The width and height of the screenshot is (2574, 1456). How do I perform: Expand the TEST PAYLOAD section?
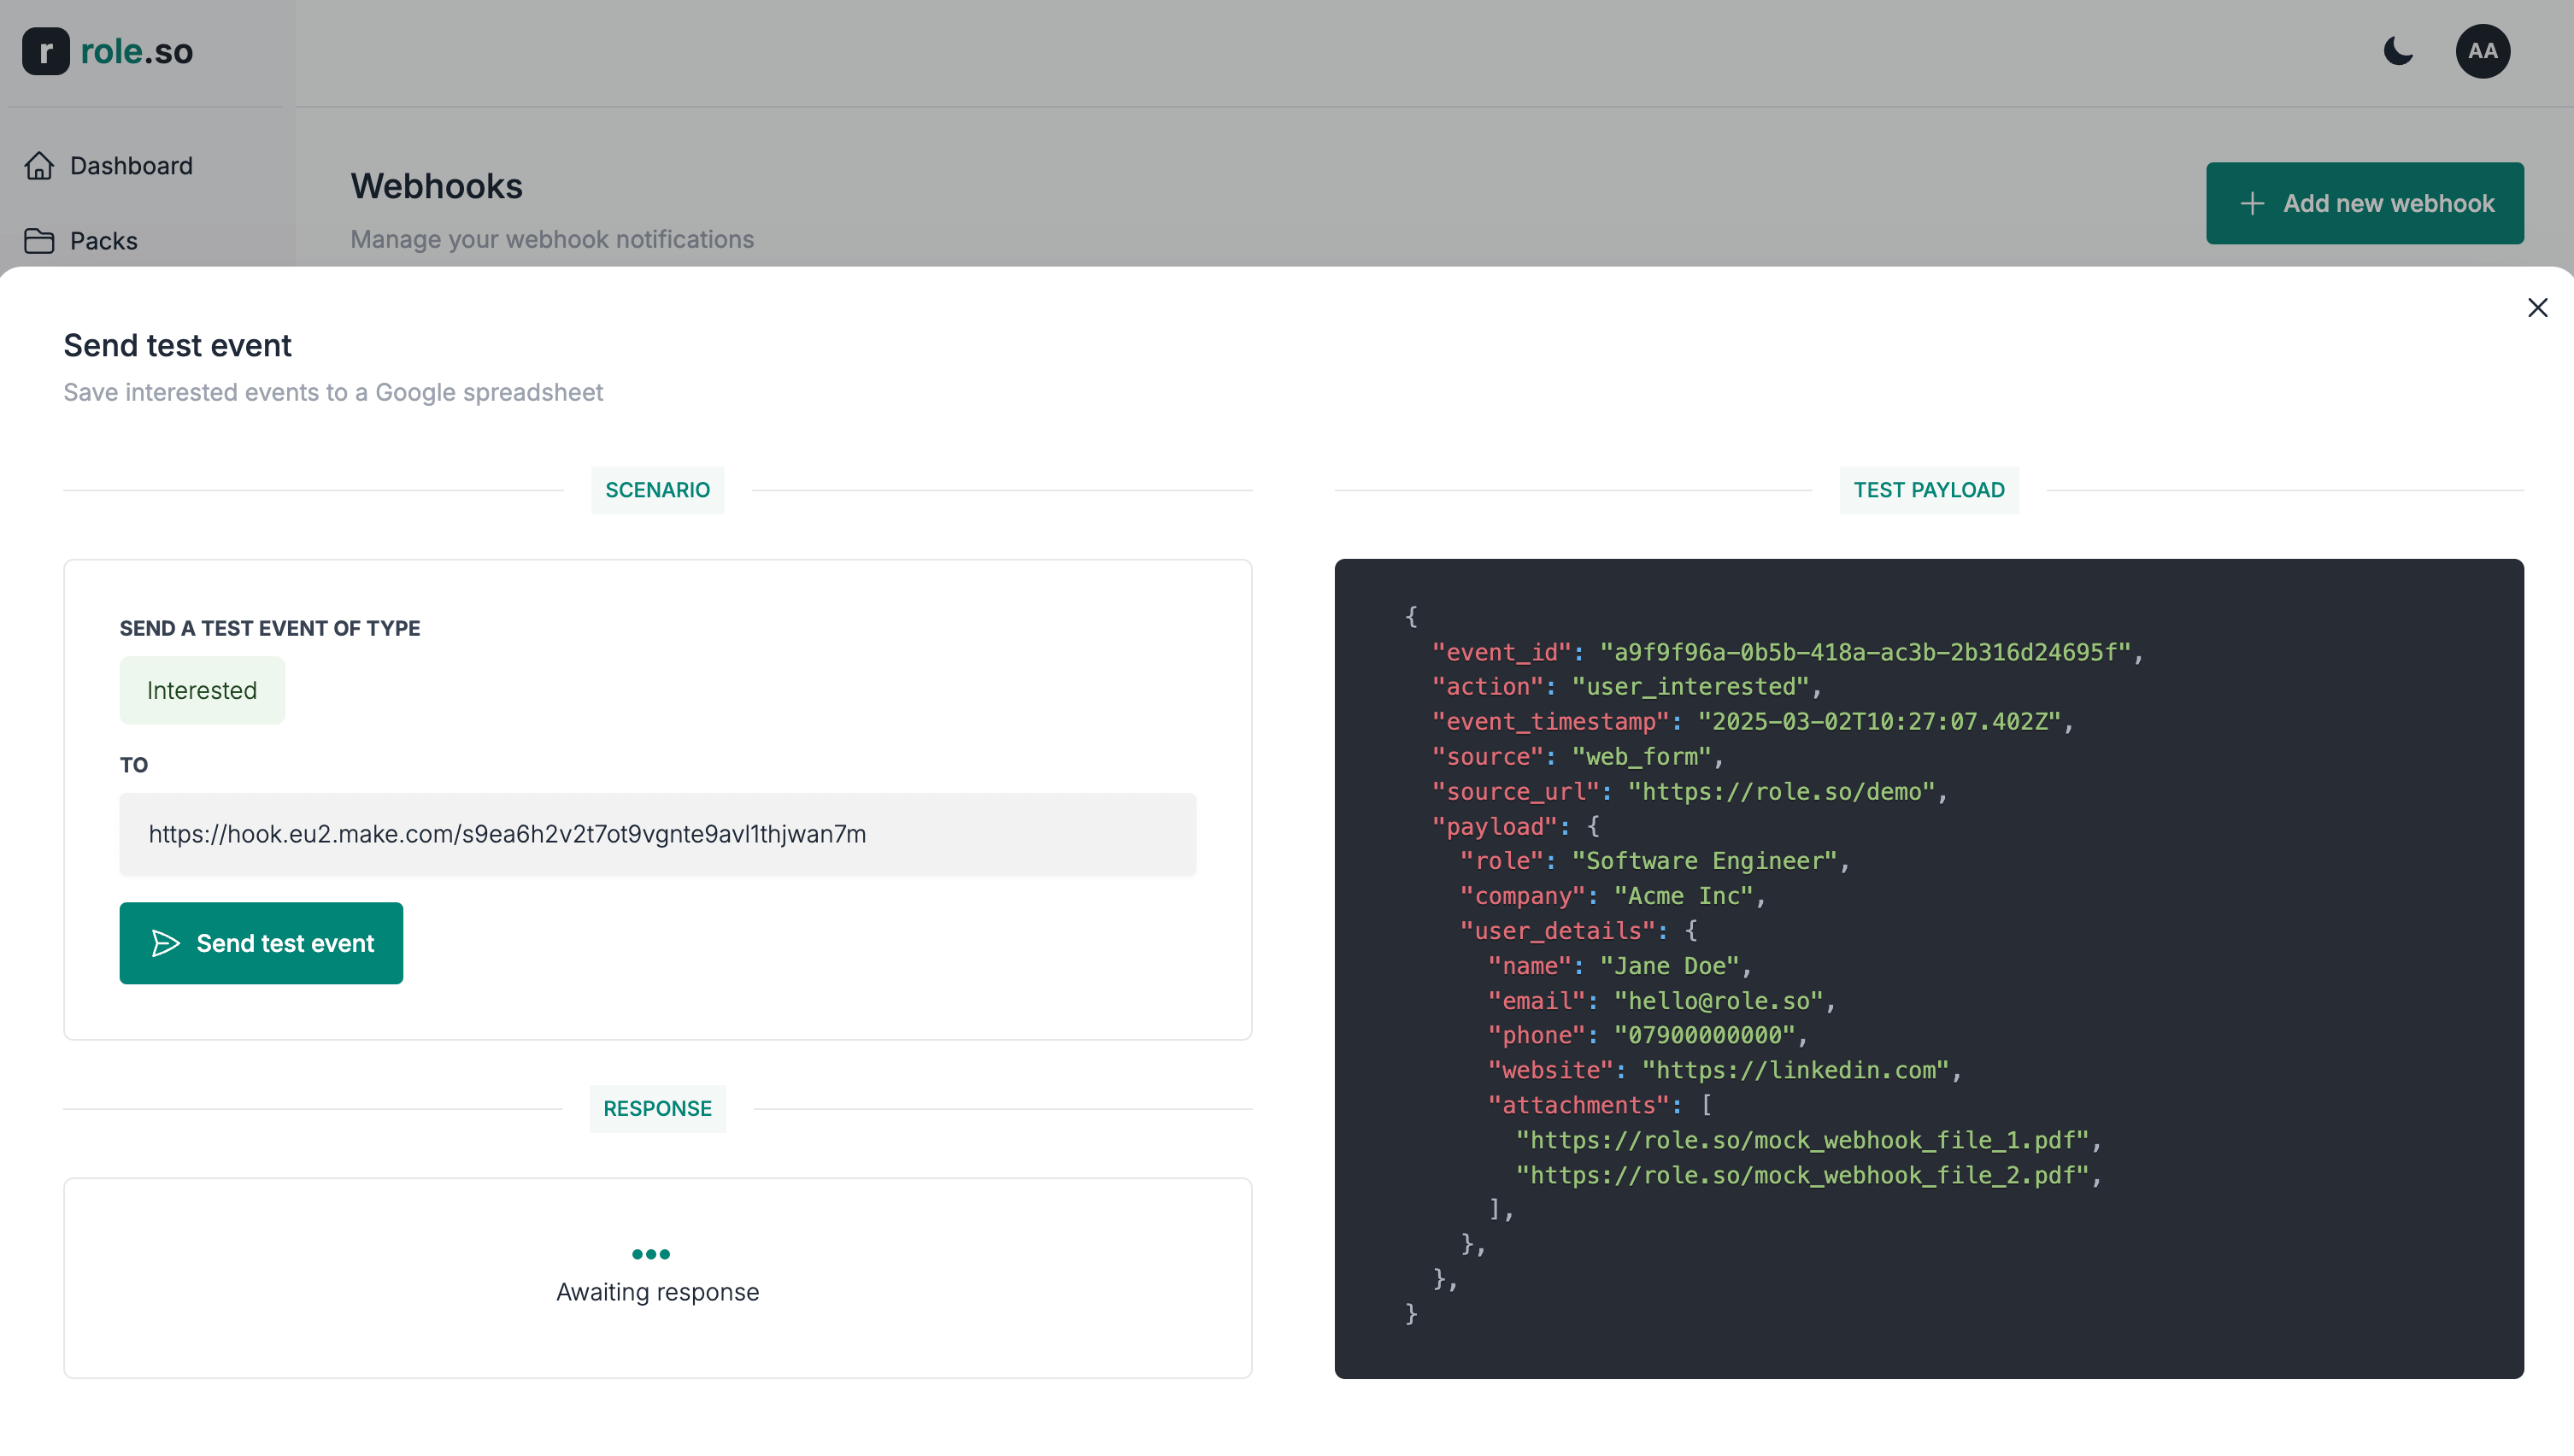[x=1929, y=490]
